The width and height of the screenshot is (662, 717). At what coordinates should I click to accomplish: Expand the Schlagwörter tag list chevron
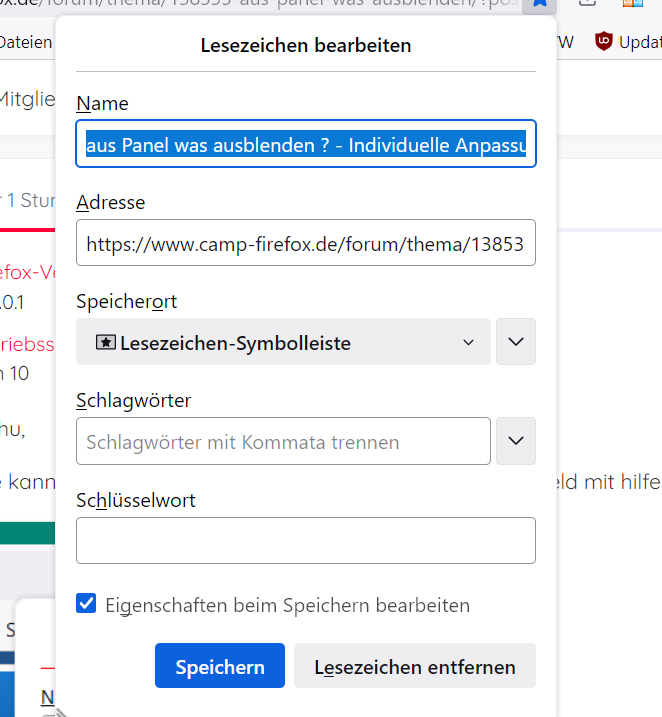516,441
